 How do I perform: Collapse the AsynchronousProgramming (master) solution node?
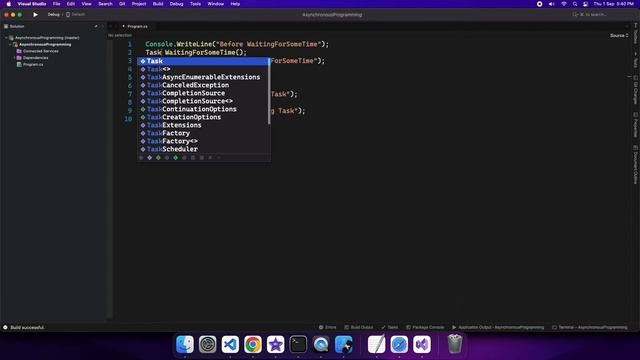(x=6, y=38)
